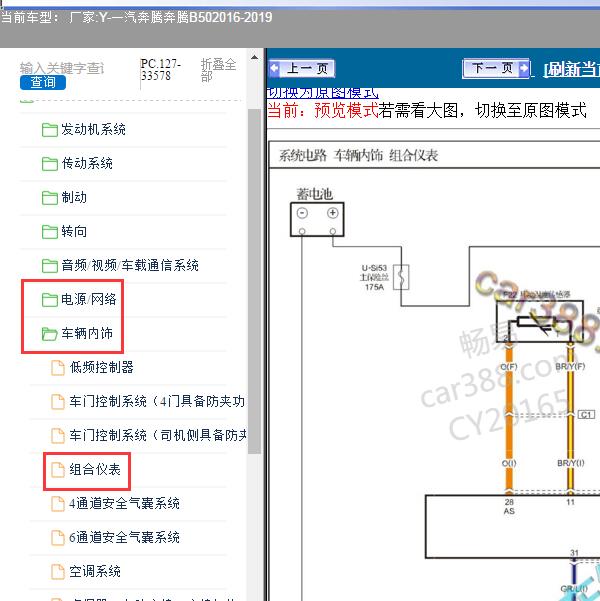This screenshot has width=600, height=601.
Task: Click page icon beside 车门控制系统（4门具备防夹功
Action: pos(58,402)
